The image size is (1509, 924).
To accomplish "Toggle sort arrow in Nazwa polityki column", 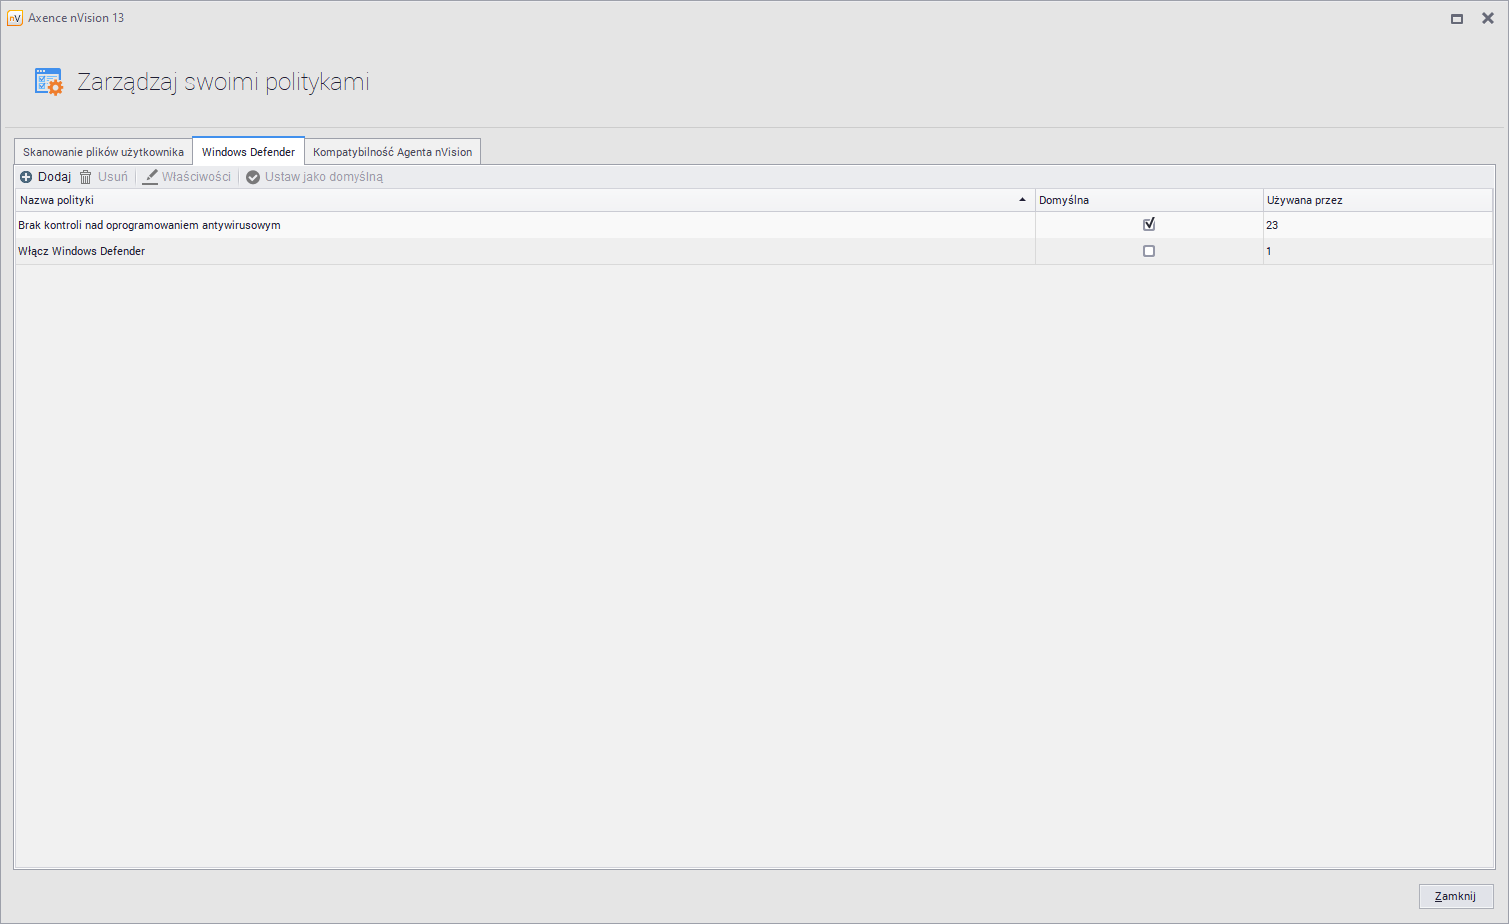I will pos(1022,200).
